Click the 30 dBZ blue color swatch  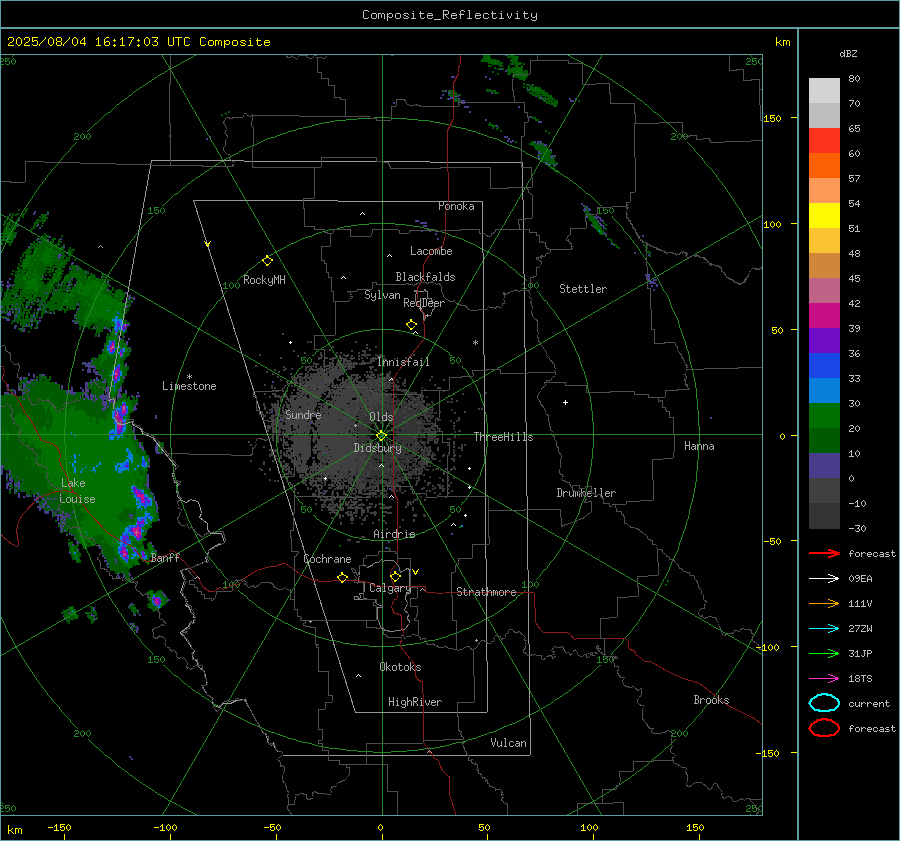(x=824, y=390)
